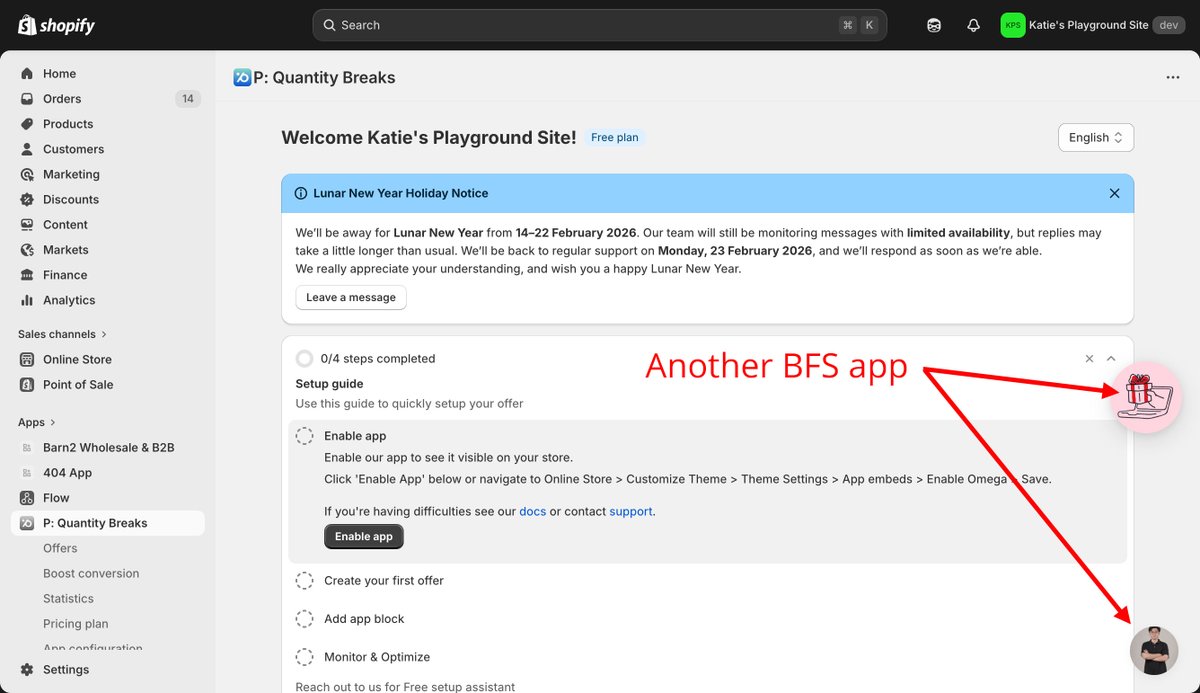Open the English language dropdown
Viewport: 1200px width, 693px height.
click(1096, 138)
